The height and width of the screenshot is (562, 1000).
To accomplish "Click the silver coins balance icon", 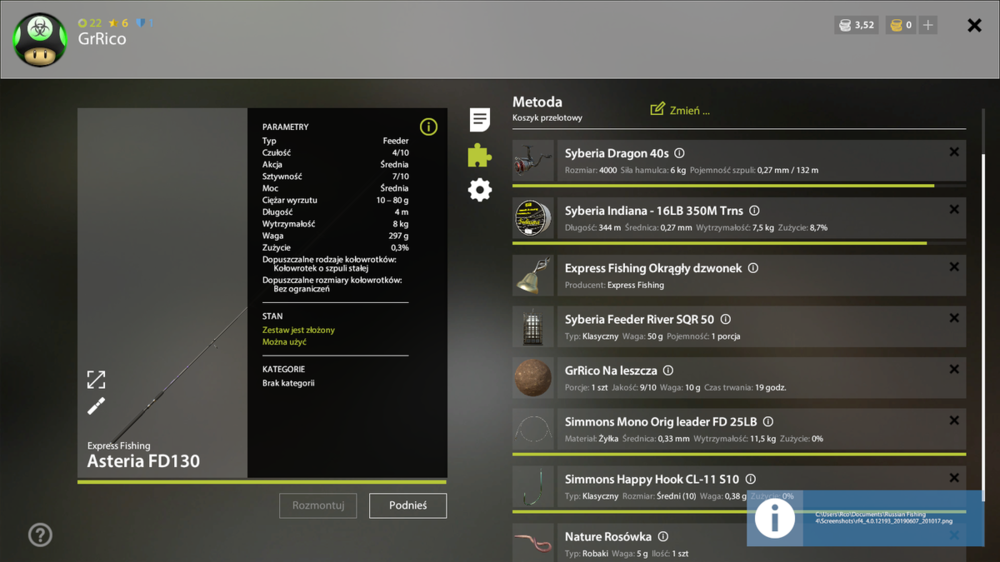I will click(x=845, y=25).
